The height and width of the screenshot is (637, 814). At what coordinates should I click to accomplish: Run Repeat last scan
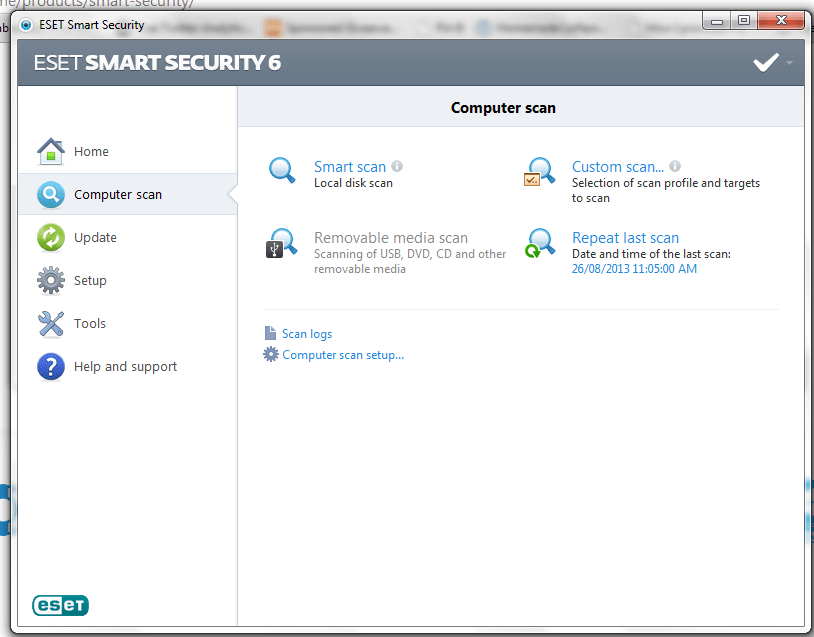[x=626, y=238]
